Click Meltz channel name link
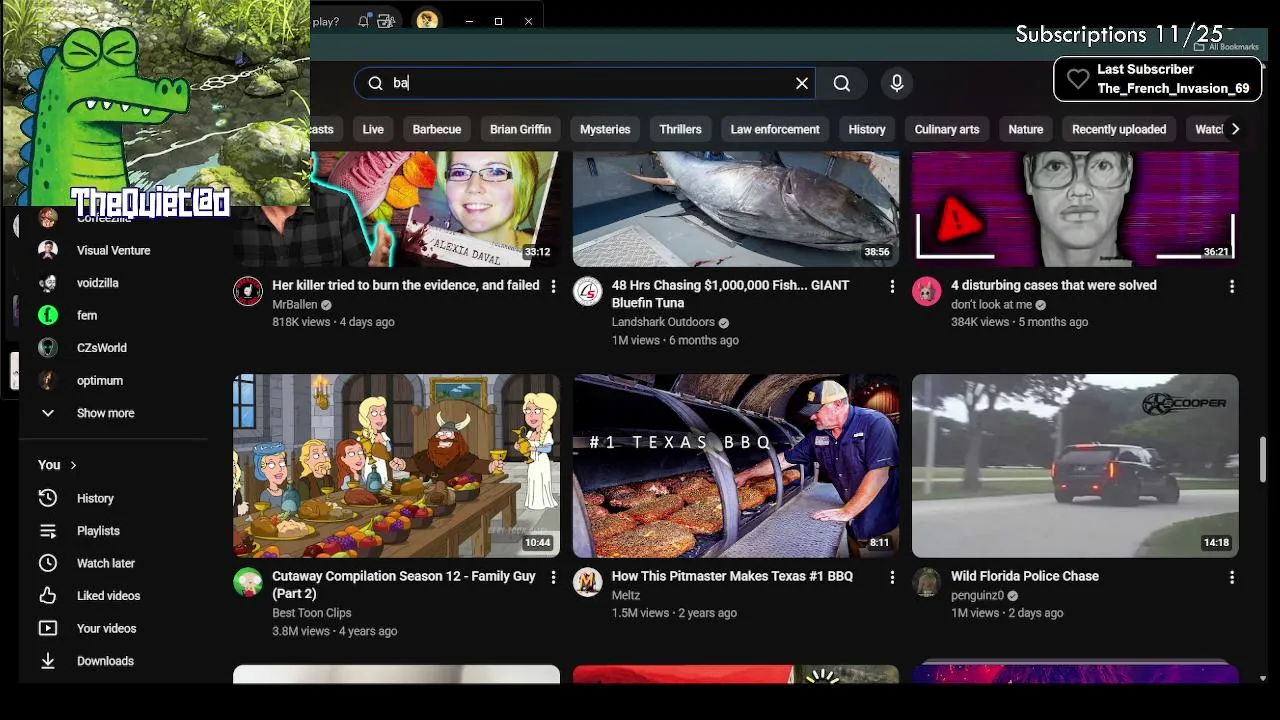This screenshot has width=1280, height=720. coord(626,595)
